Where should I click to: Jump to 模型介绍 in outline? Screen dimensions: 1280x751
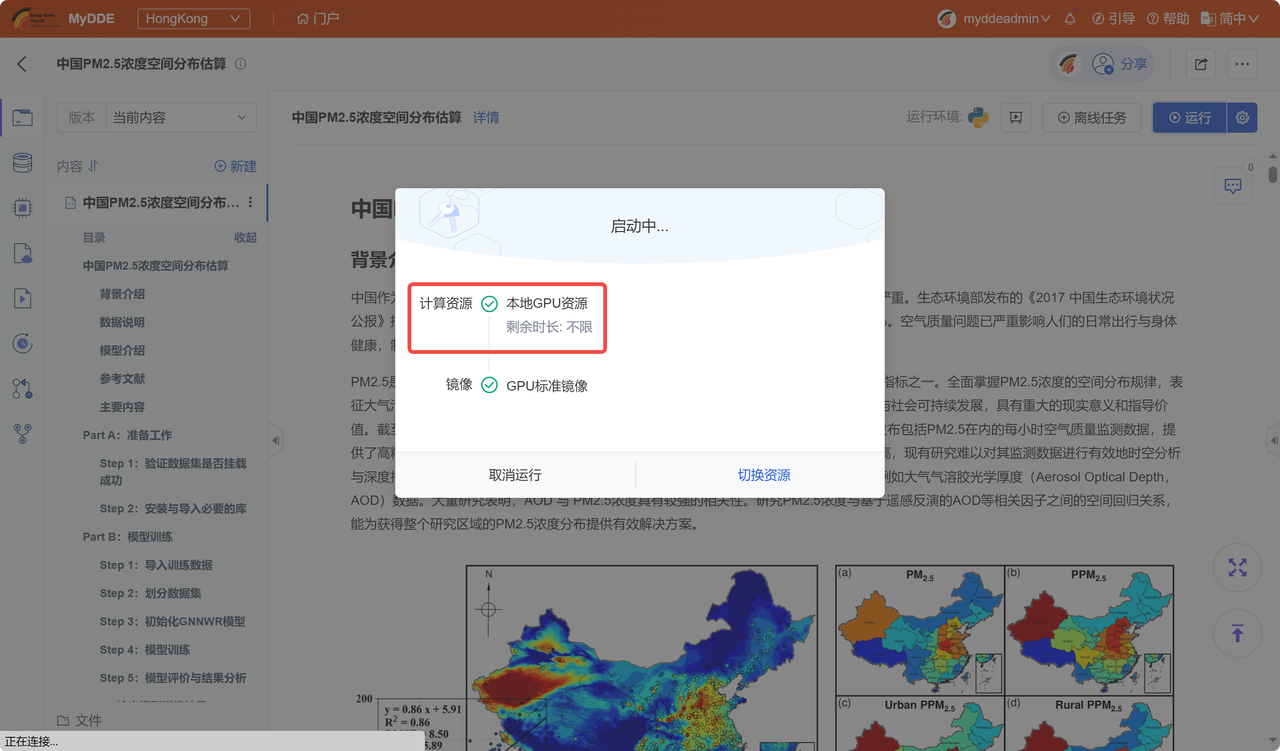[x=122, y=350]
